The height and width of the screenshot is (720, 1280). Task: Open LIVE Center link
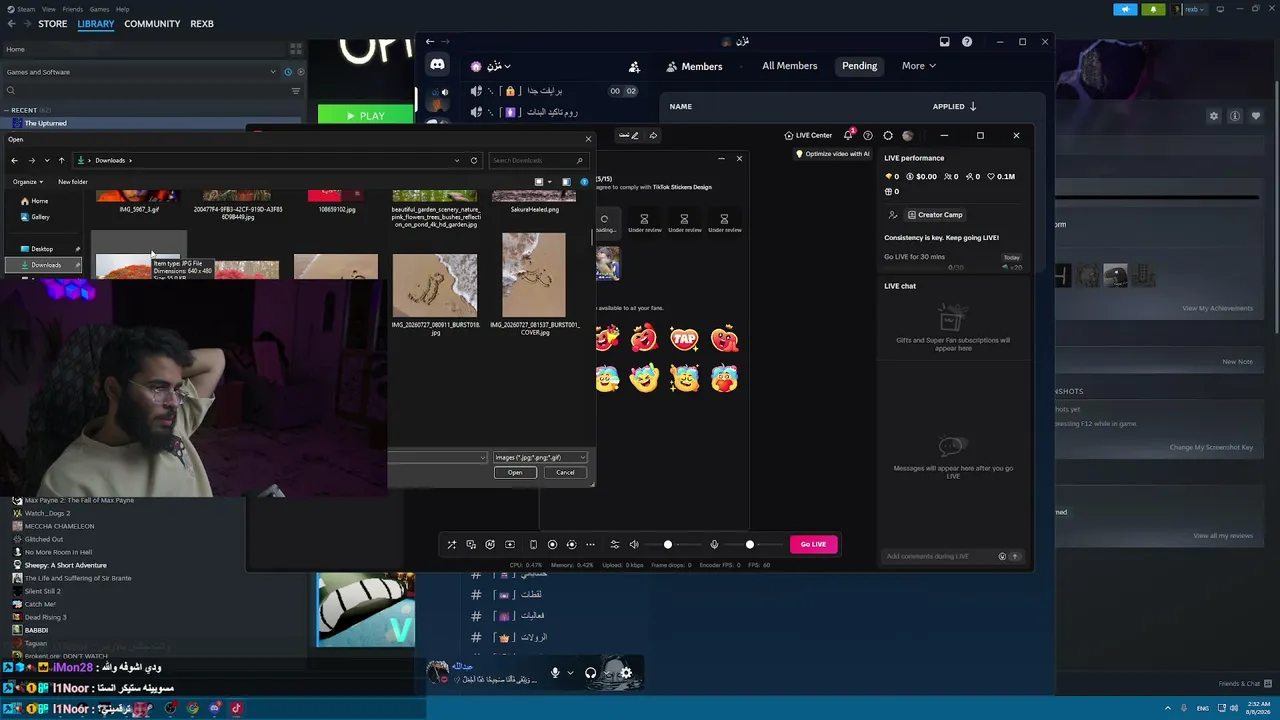click(809, 135)
